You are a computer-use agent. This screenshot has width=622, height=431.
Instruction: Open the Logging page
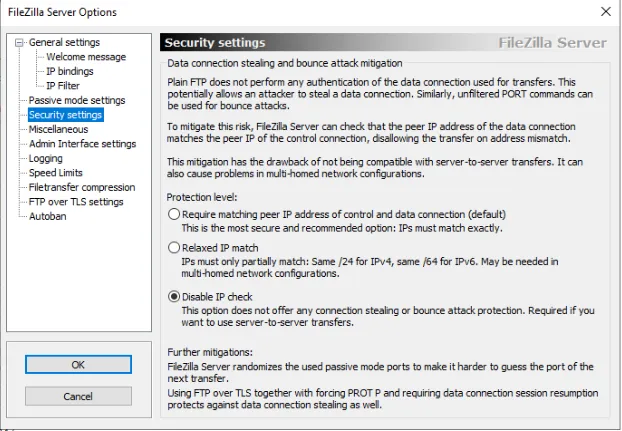(46, 159)
